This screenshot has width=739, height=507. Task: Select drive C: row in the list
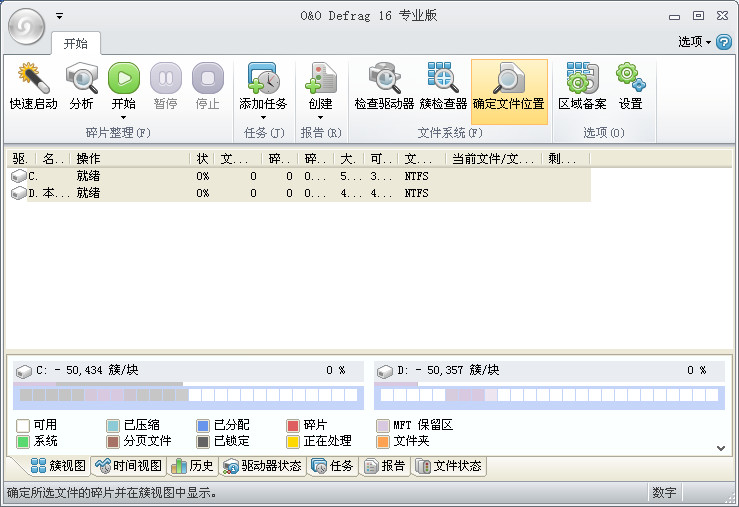coord(299,176)
